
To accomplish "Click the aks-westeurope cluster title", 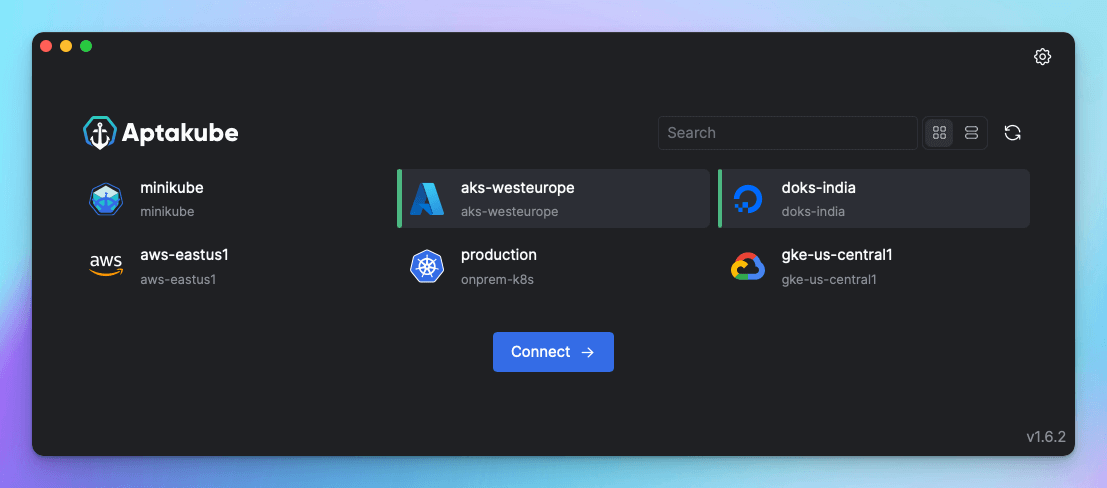I will point(517,188).
